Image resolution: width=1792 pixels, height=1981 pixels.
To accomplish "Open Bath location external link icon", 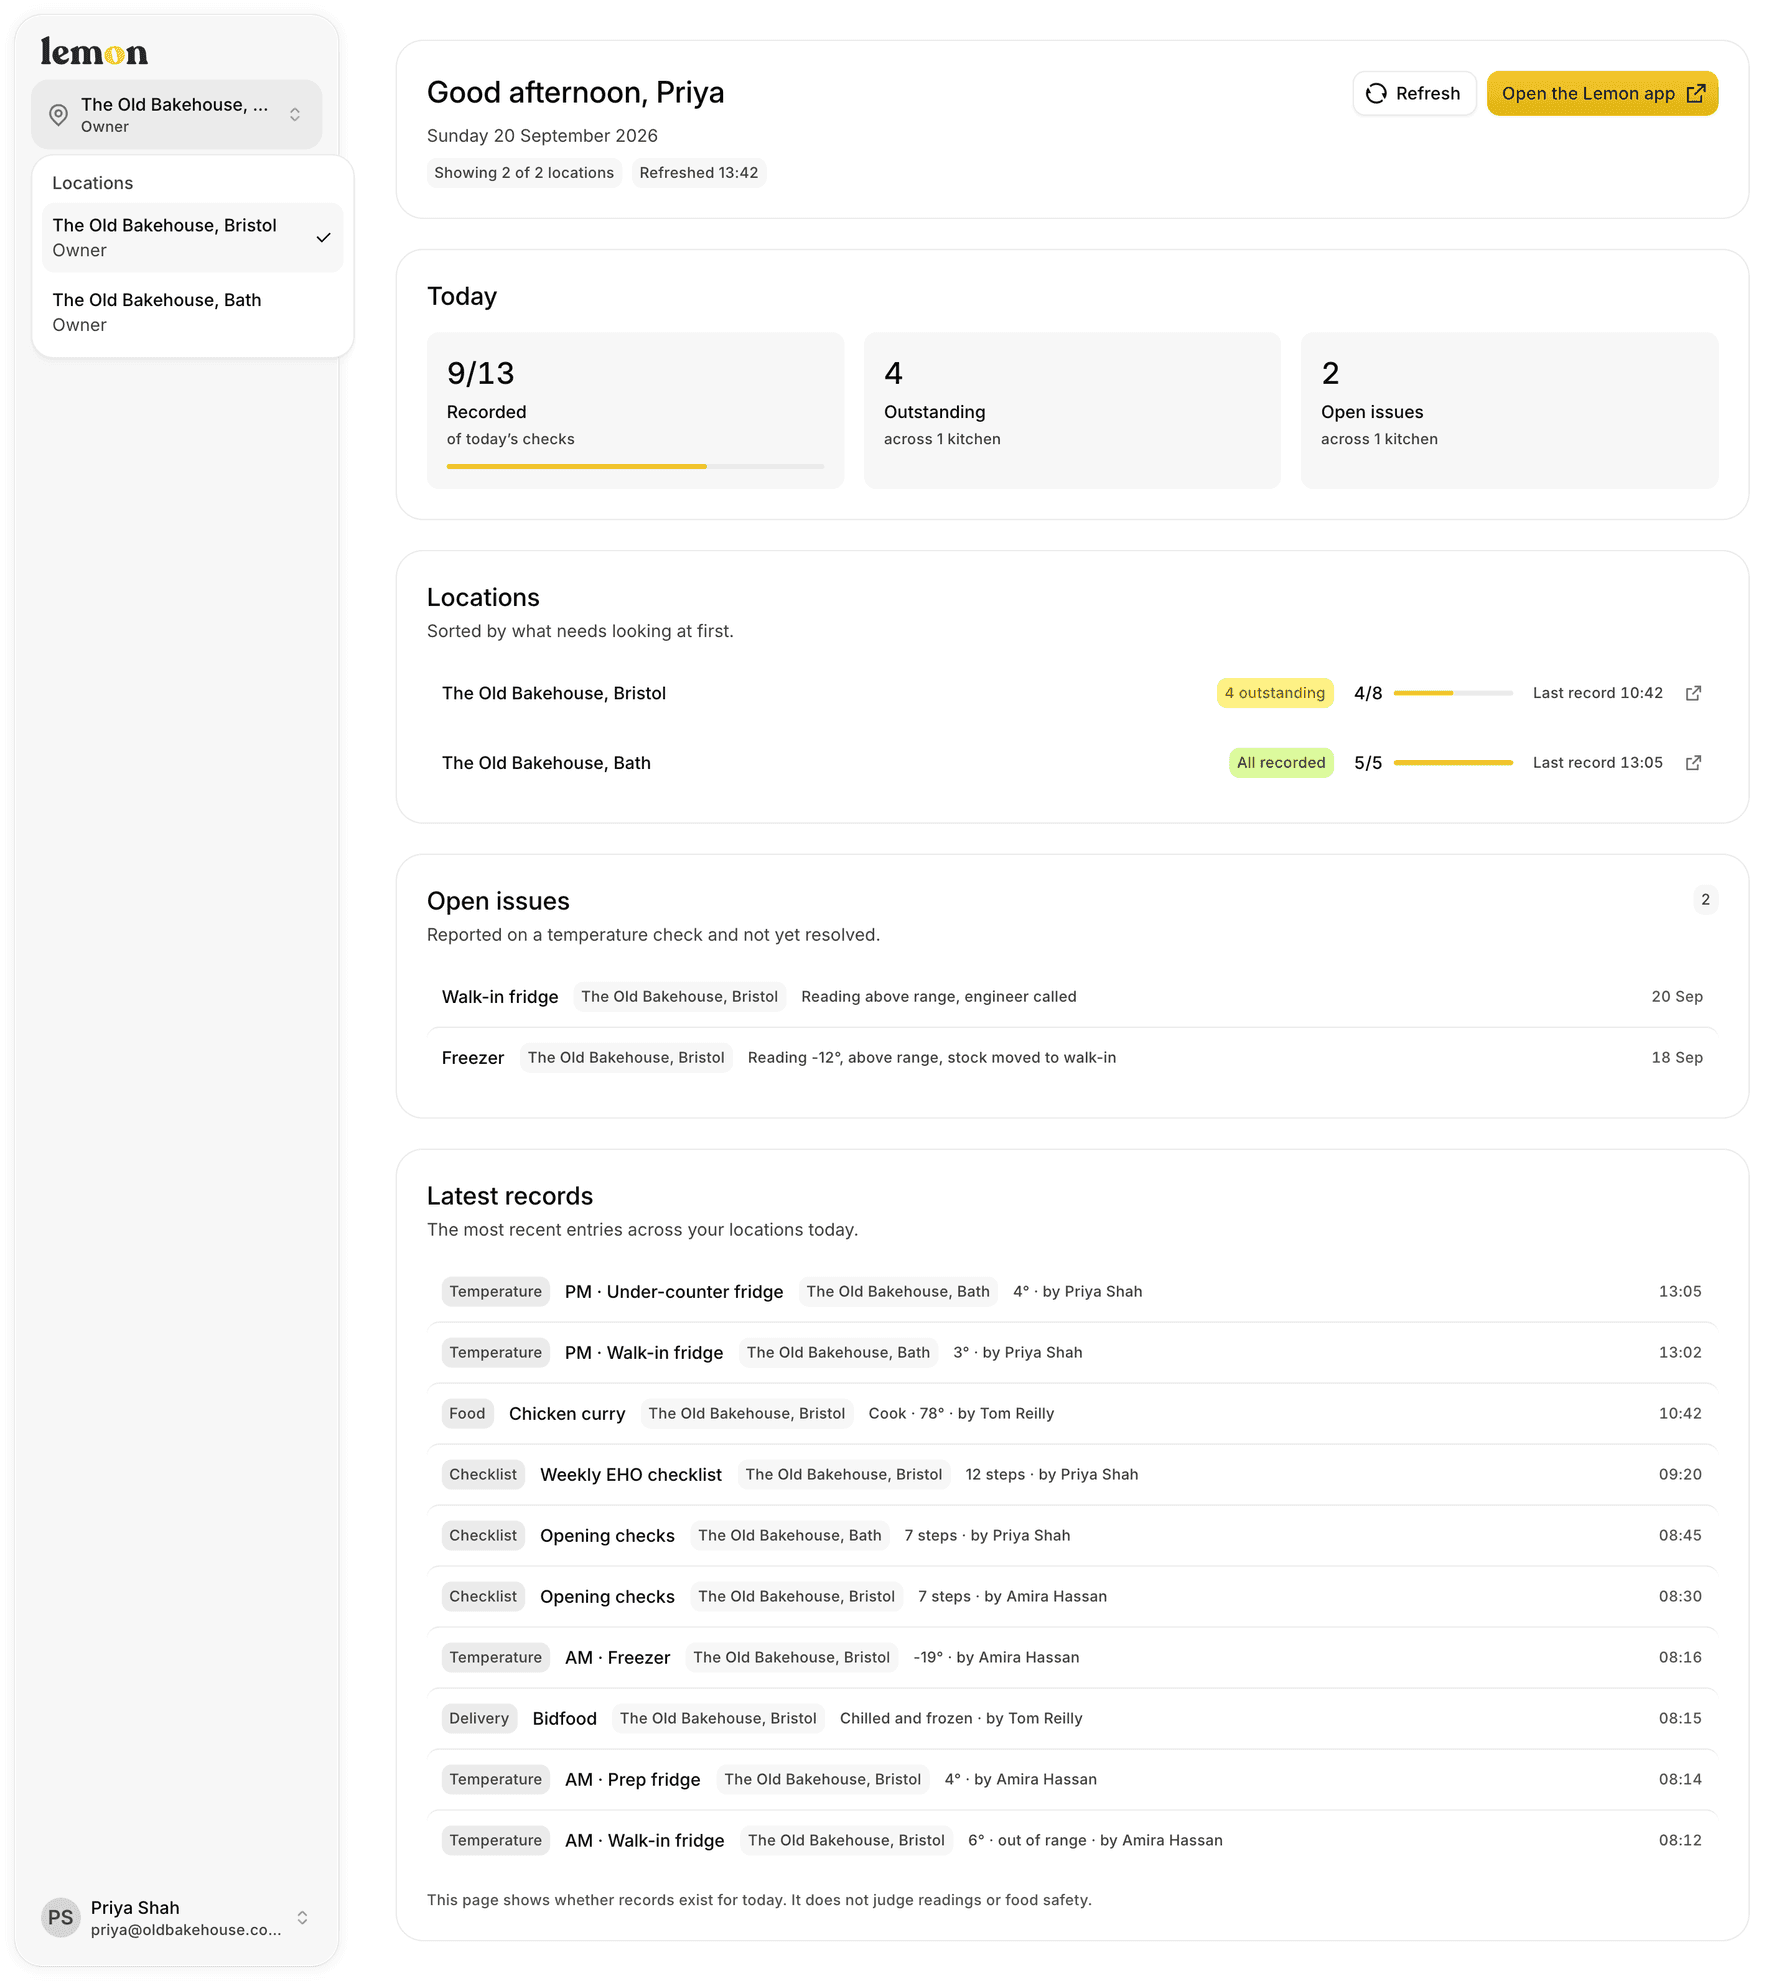I will [x=1693, y=763].
